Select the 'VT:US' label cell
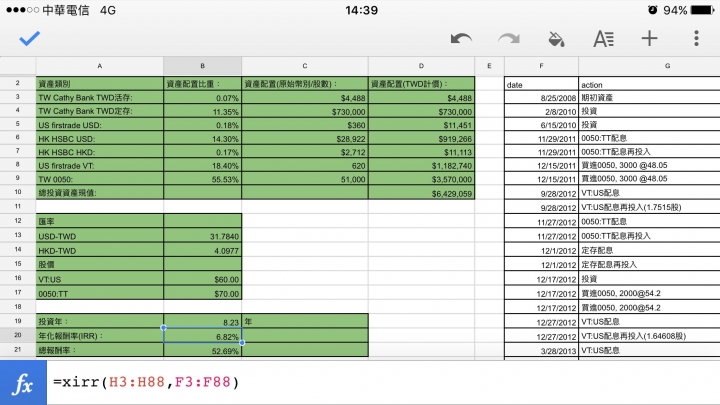Image resolution: width=720 pixels, height=405 pixels. coord(100,279)
